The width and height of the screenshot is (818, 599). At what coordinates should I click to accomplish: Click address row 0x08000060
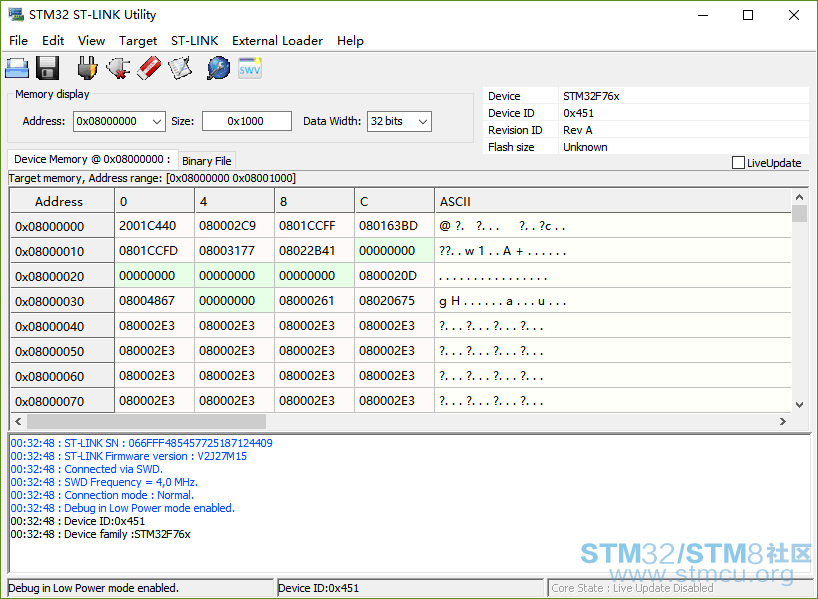point(62,377)
